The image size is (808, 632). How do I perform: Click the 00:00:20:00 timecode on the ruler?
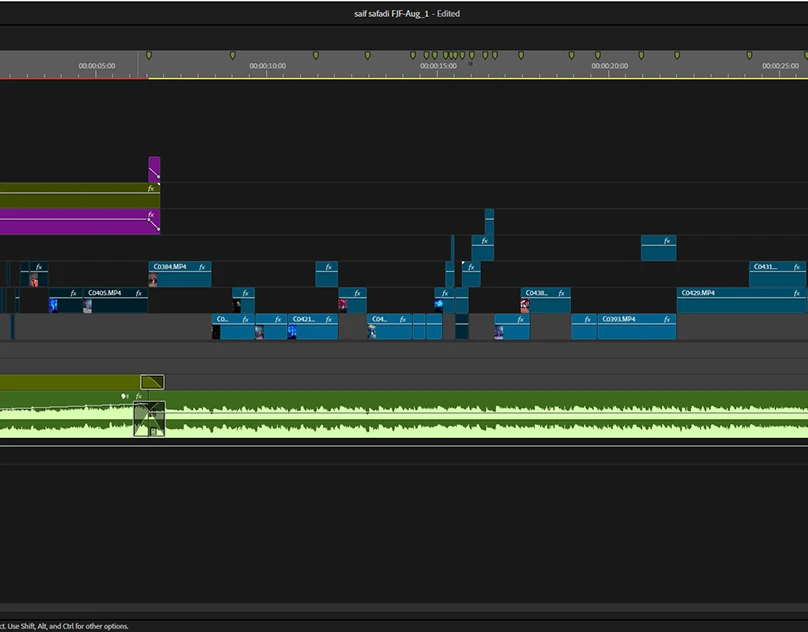coord(610,66)
